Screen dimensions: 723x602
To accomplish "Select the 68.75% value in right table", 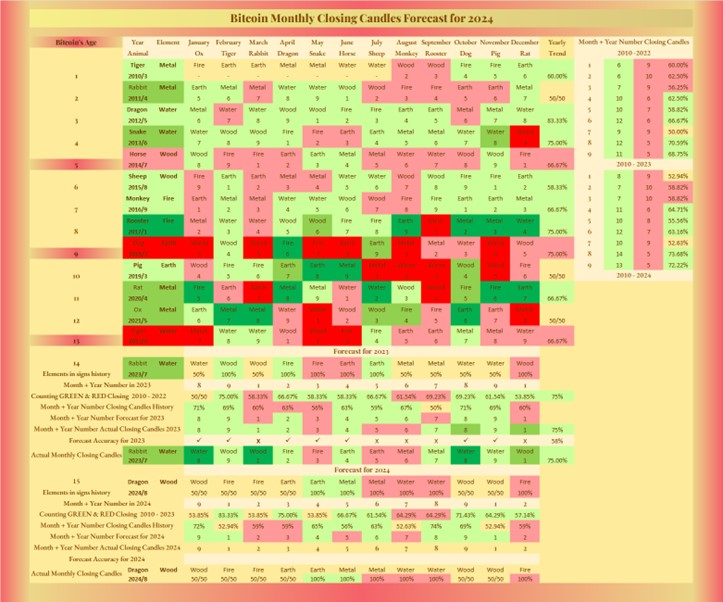I will pos(677,153).
